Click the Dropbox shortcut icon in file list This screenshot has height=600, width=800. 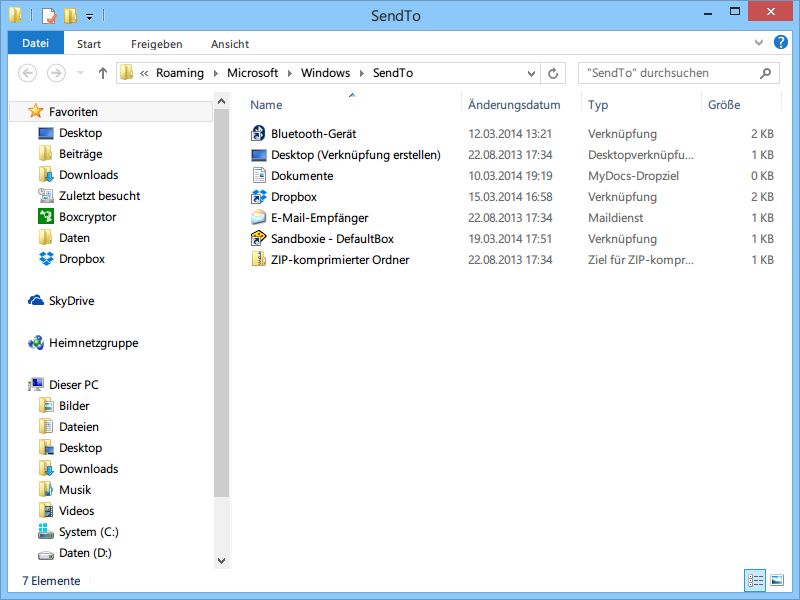[x=259, y=196]
